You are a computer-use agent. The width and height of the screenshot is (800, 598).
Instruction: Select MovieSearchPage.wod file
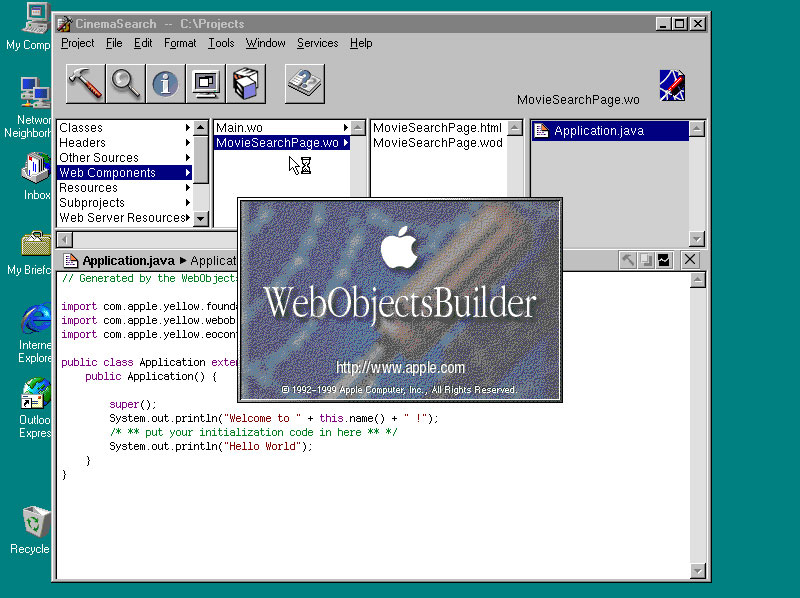pyautogui.click(x=437, y=143)
